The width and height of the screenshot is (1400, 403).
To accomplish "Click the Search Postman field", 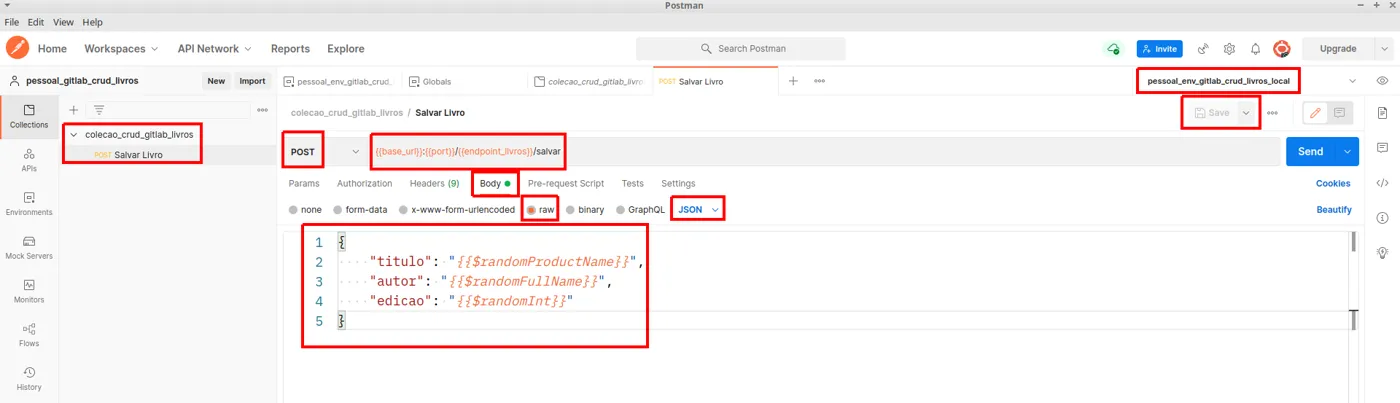I will [x=740, y=49].
